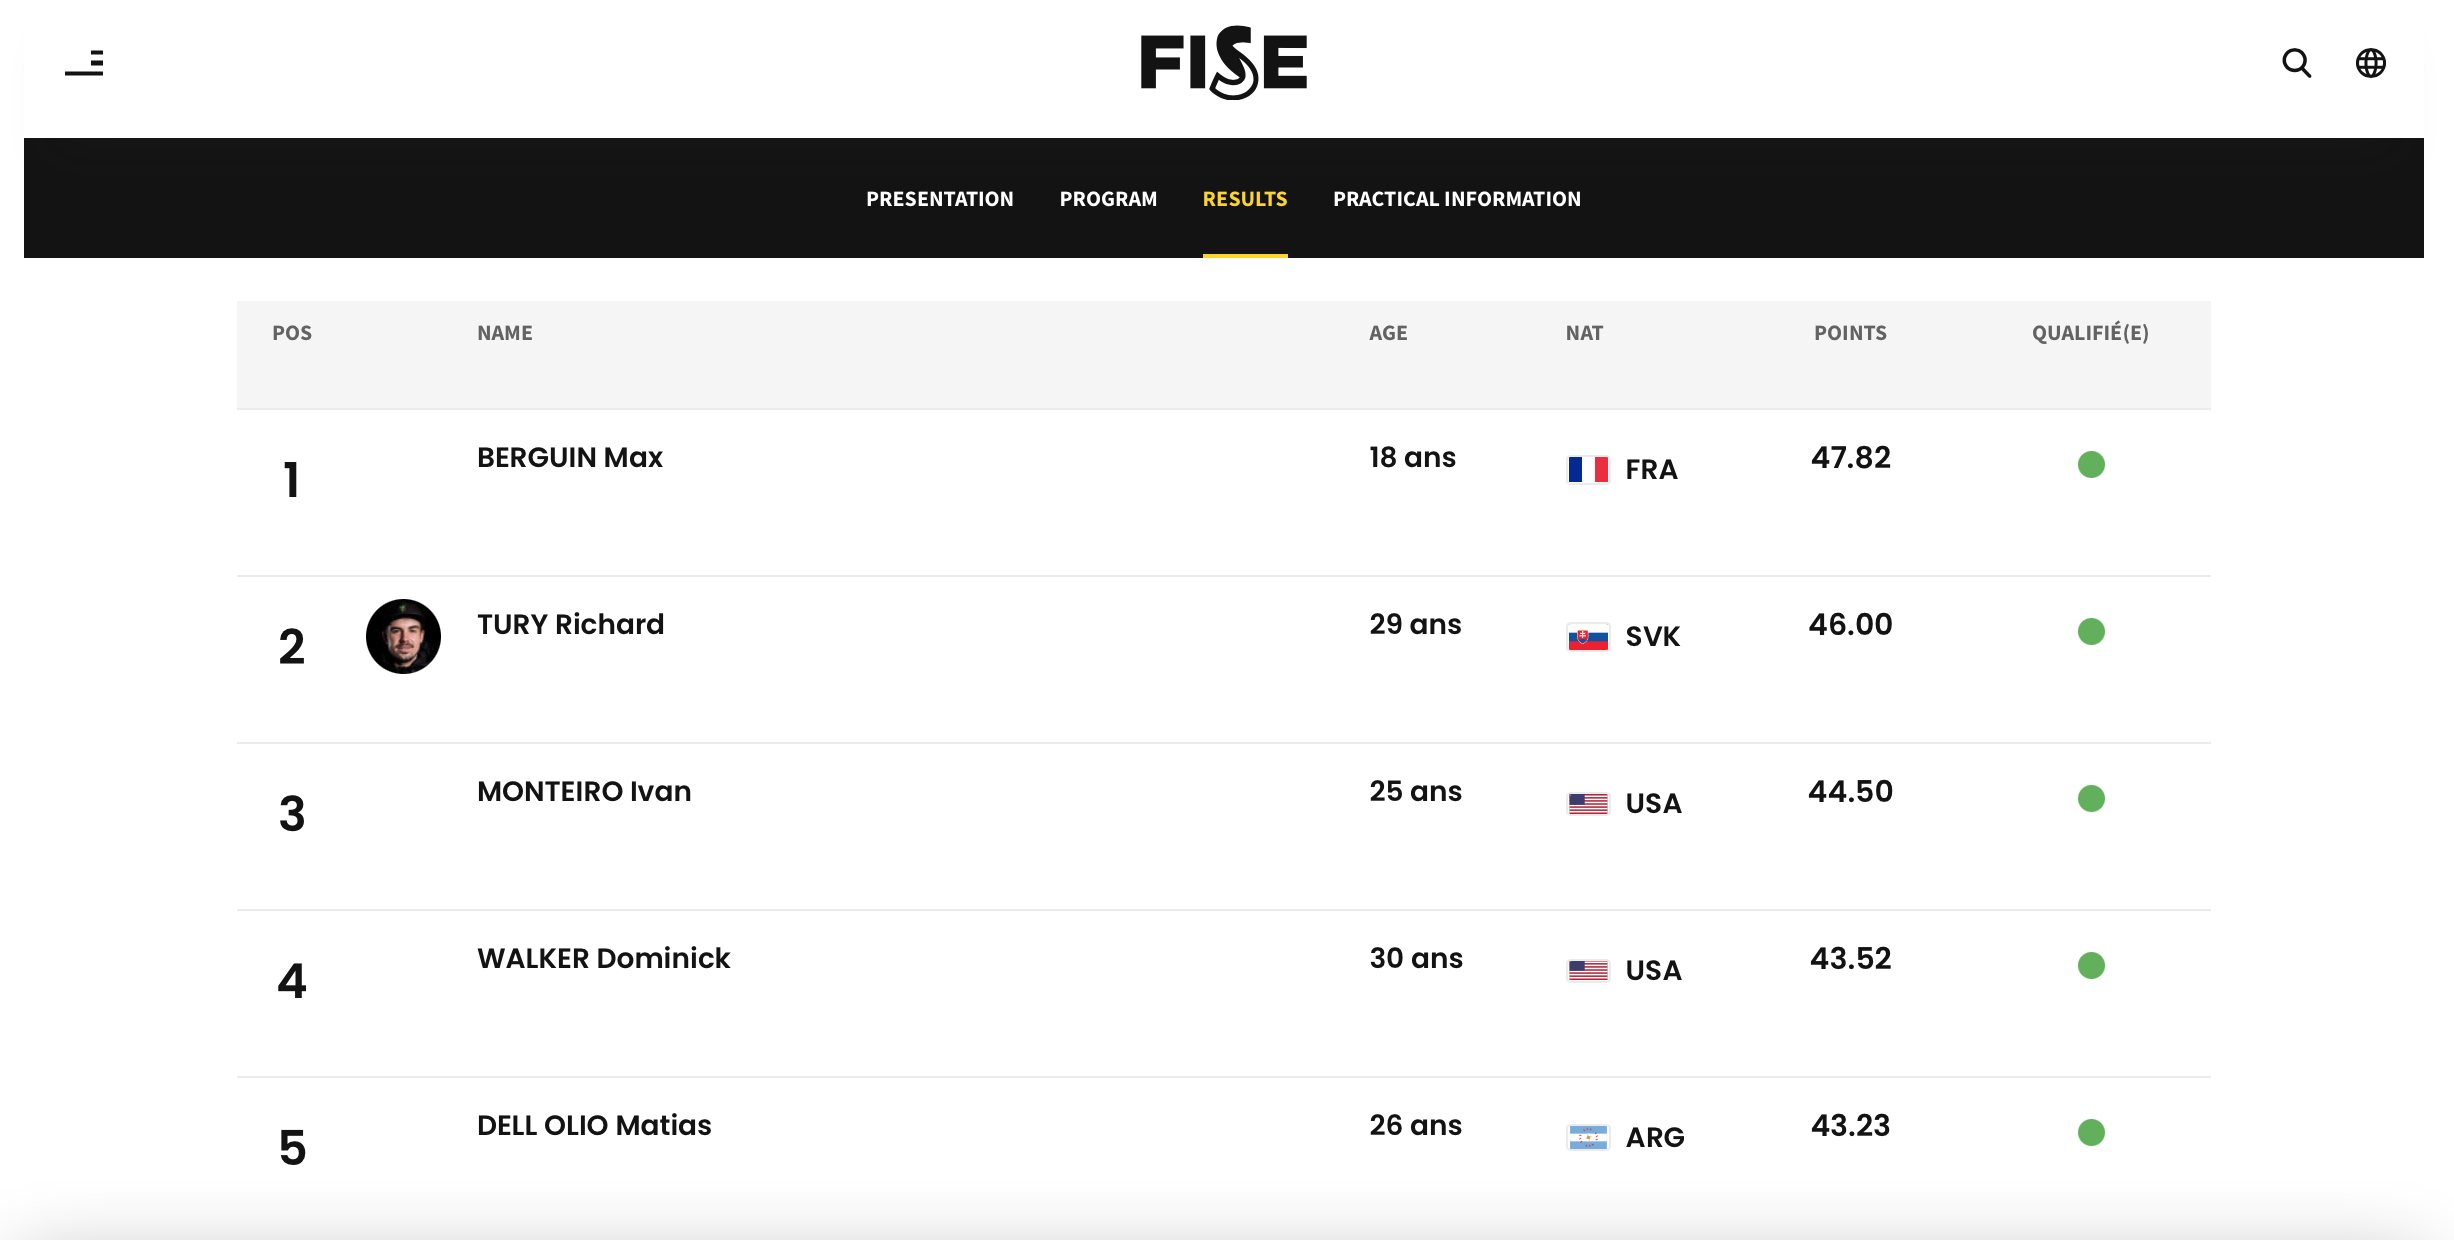Click the POS column header
This screenshot has width=2454, height=1240.
coord(292,333)
